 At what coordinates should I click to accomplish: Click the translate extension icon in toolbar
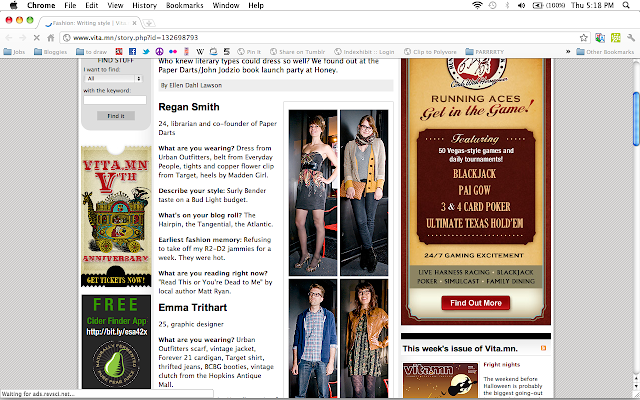[x=600, y=38]
